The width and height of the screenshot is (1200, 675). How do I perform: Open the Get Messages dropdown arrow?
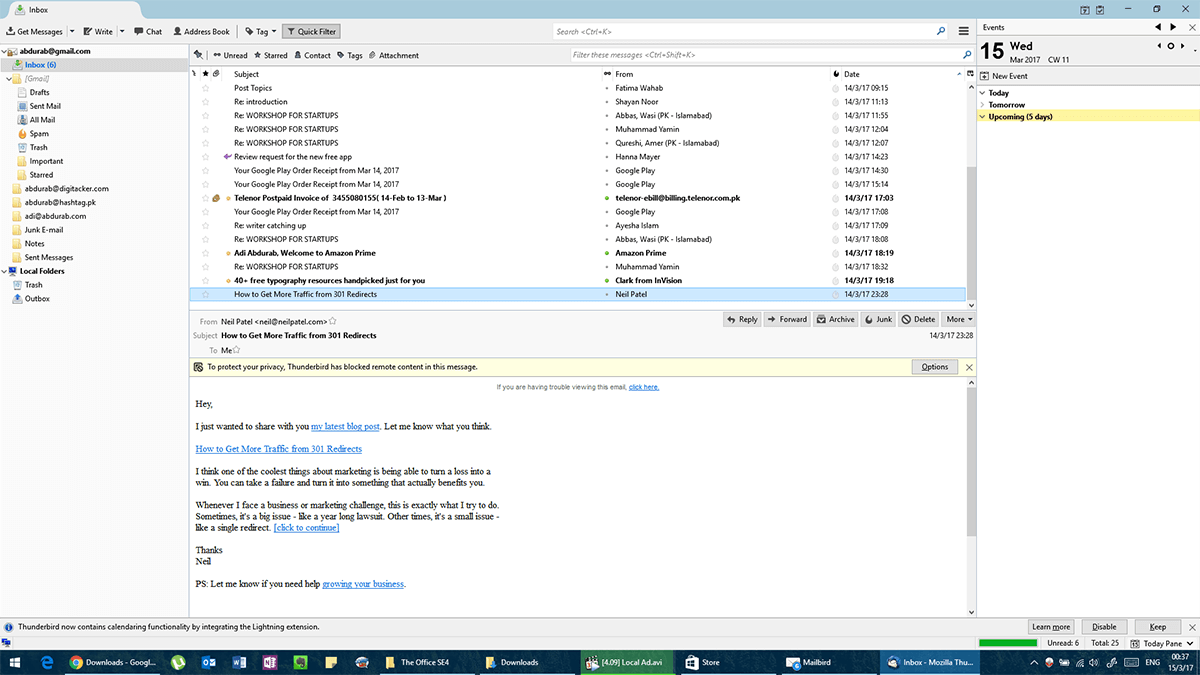(x=72, y=31)
